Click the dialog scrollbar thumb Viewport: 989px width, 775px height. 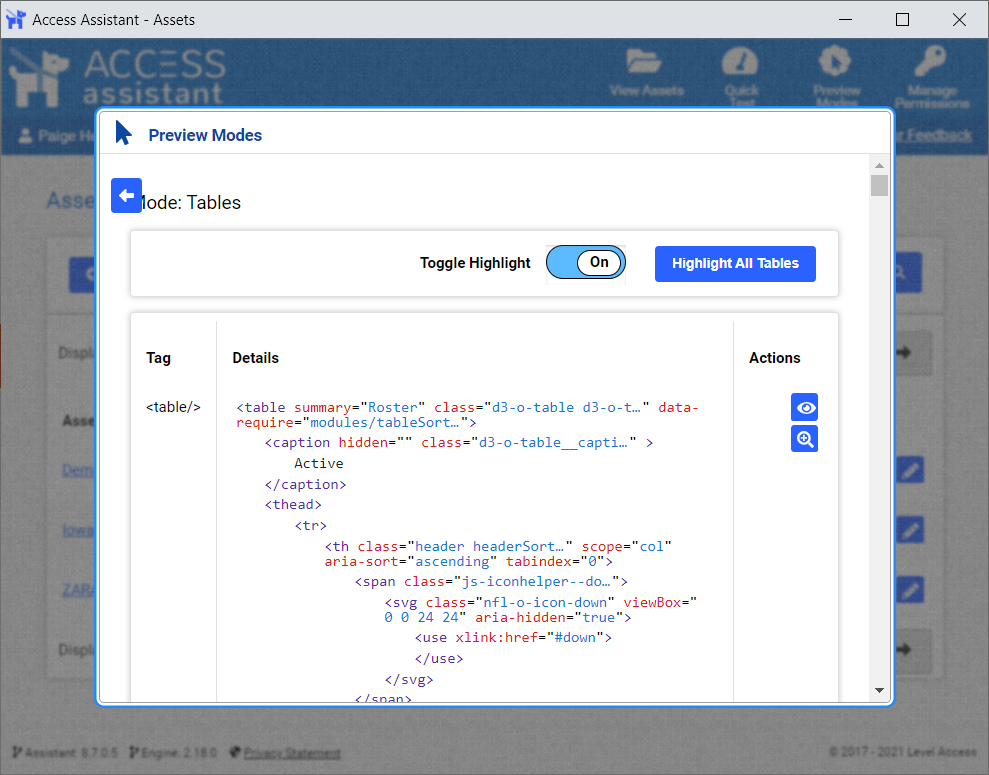[x=879, y=185]
